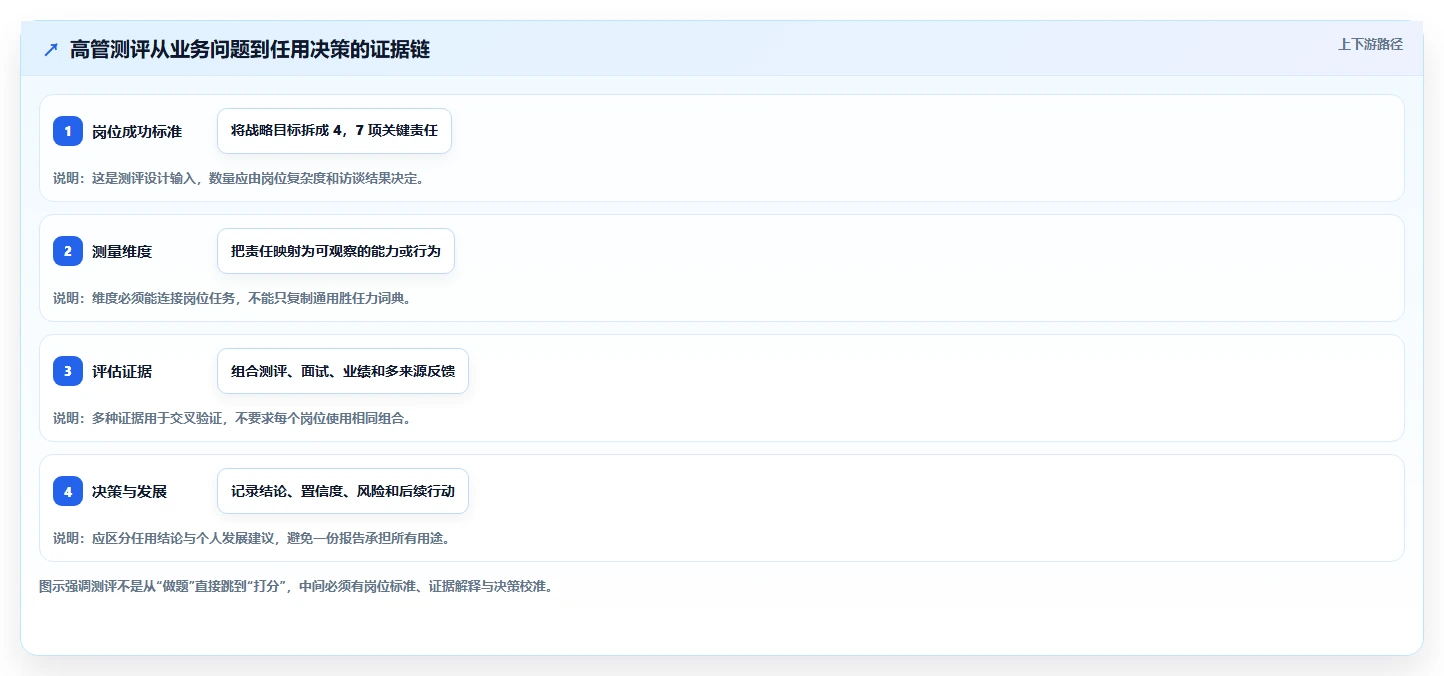This screenshot has width=1444, height=676.
Task: Click the title 高管测评从业务问题到任用决策的证据链
Action: 250,50
